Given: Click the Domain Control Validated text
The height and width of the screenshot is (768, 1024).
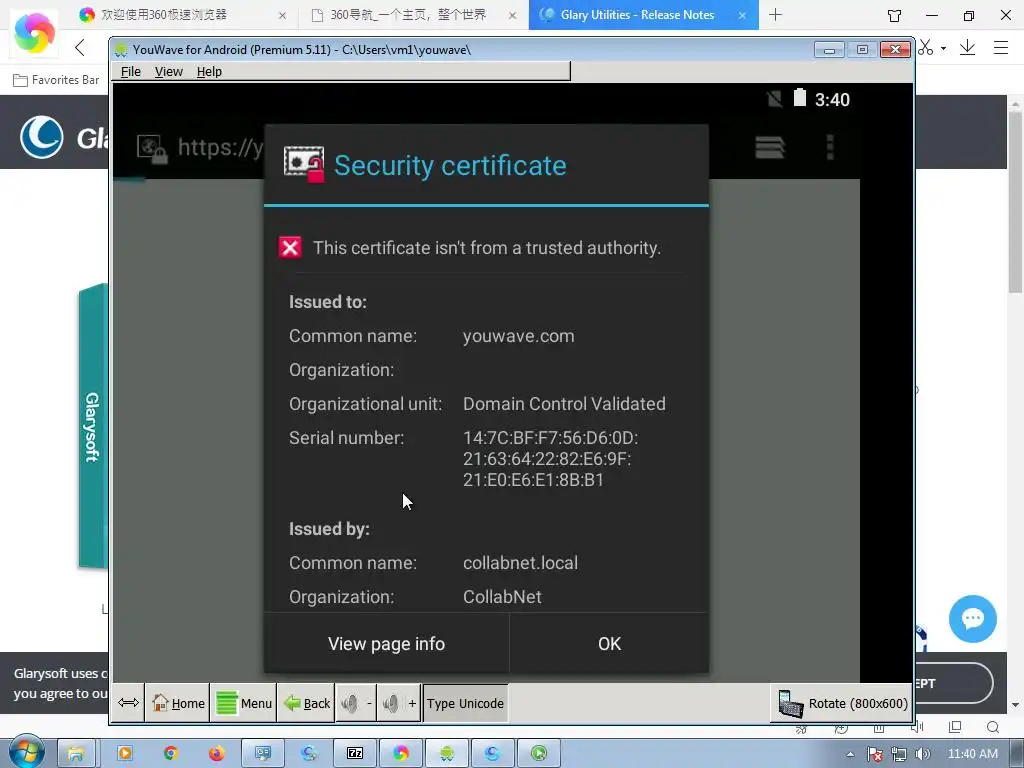Looking at the screenshot, I should coord(564,404).
